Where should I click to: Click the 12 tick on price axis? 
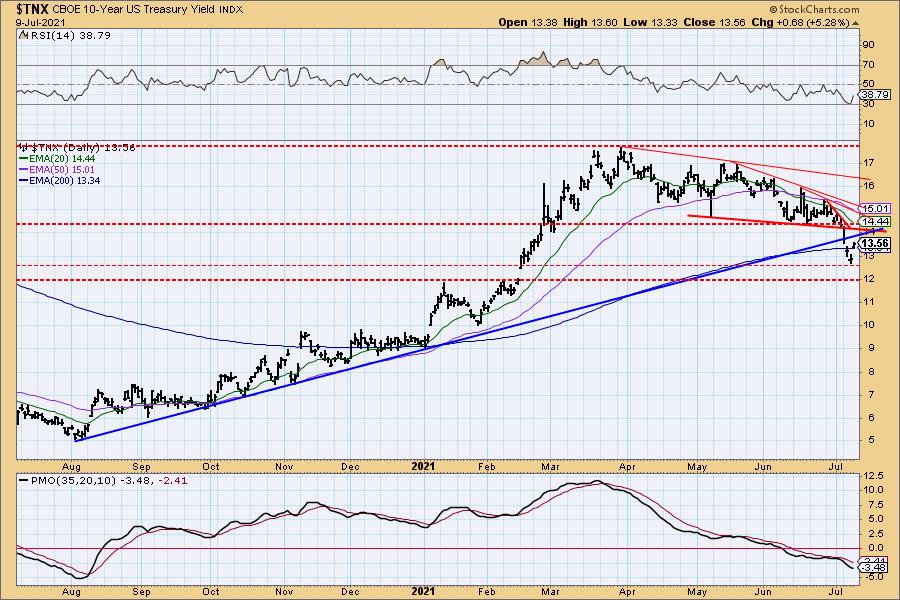(868, 278)
